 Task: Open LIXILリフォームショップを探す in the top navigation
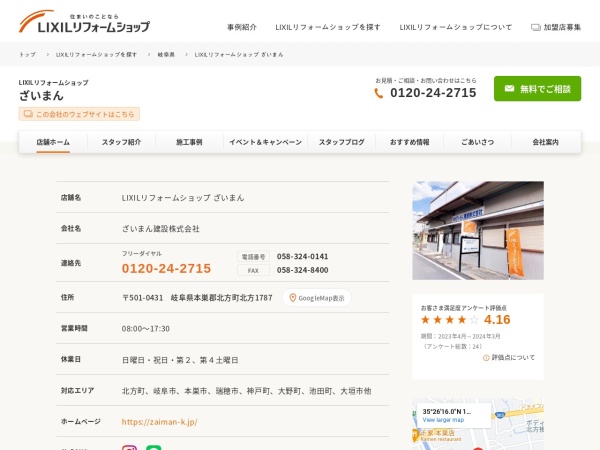pyautogui.click(x=328, y=27)
